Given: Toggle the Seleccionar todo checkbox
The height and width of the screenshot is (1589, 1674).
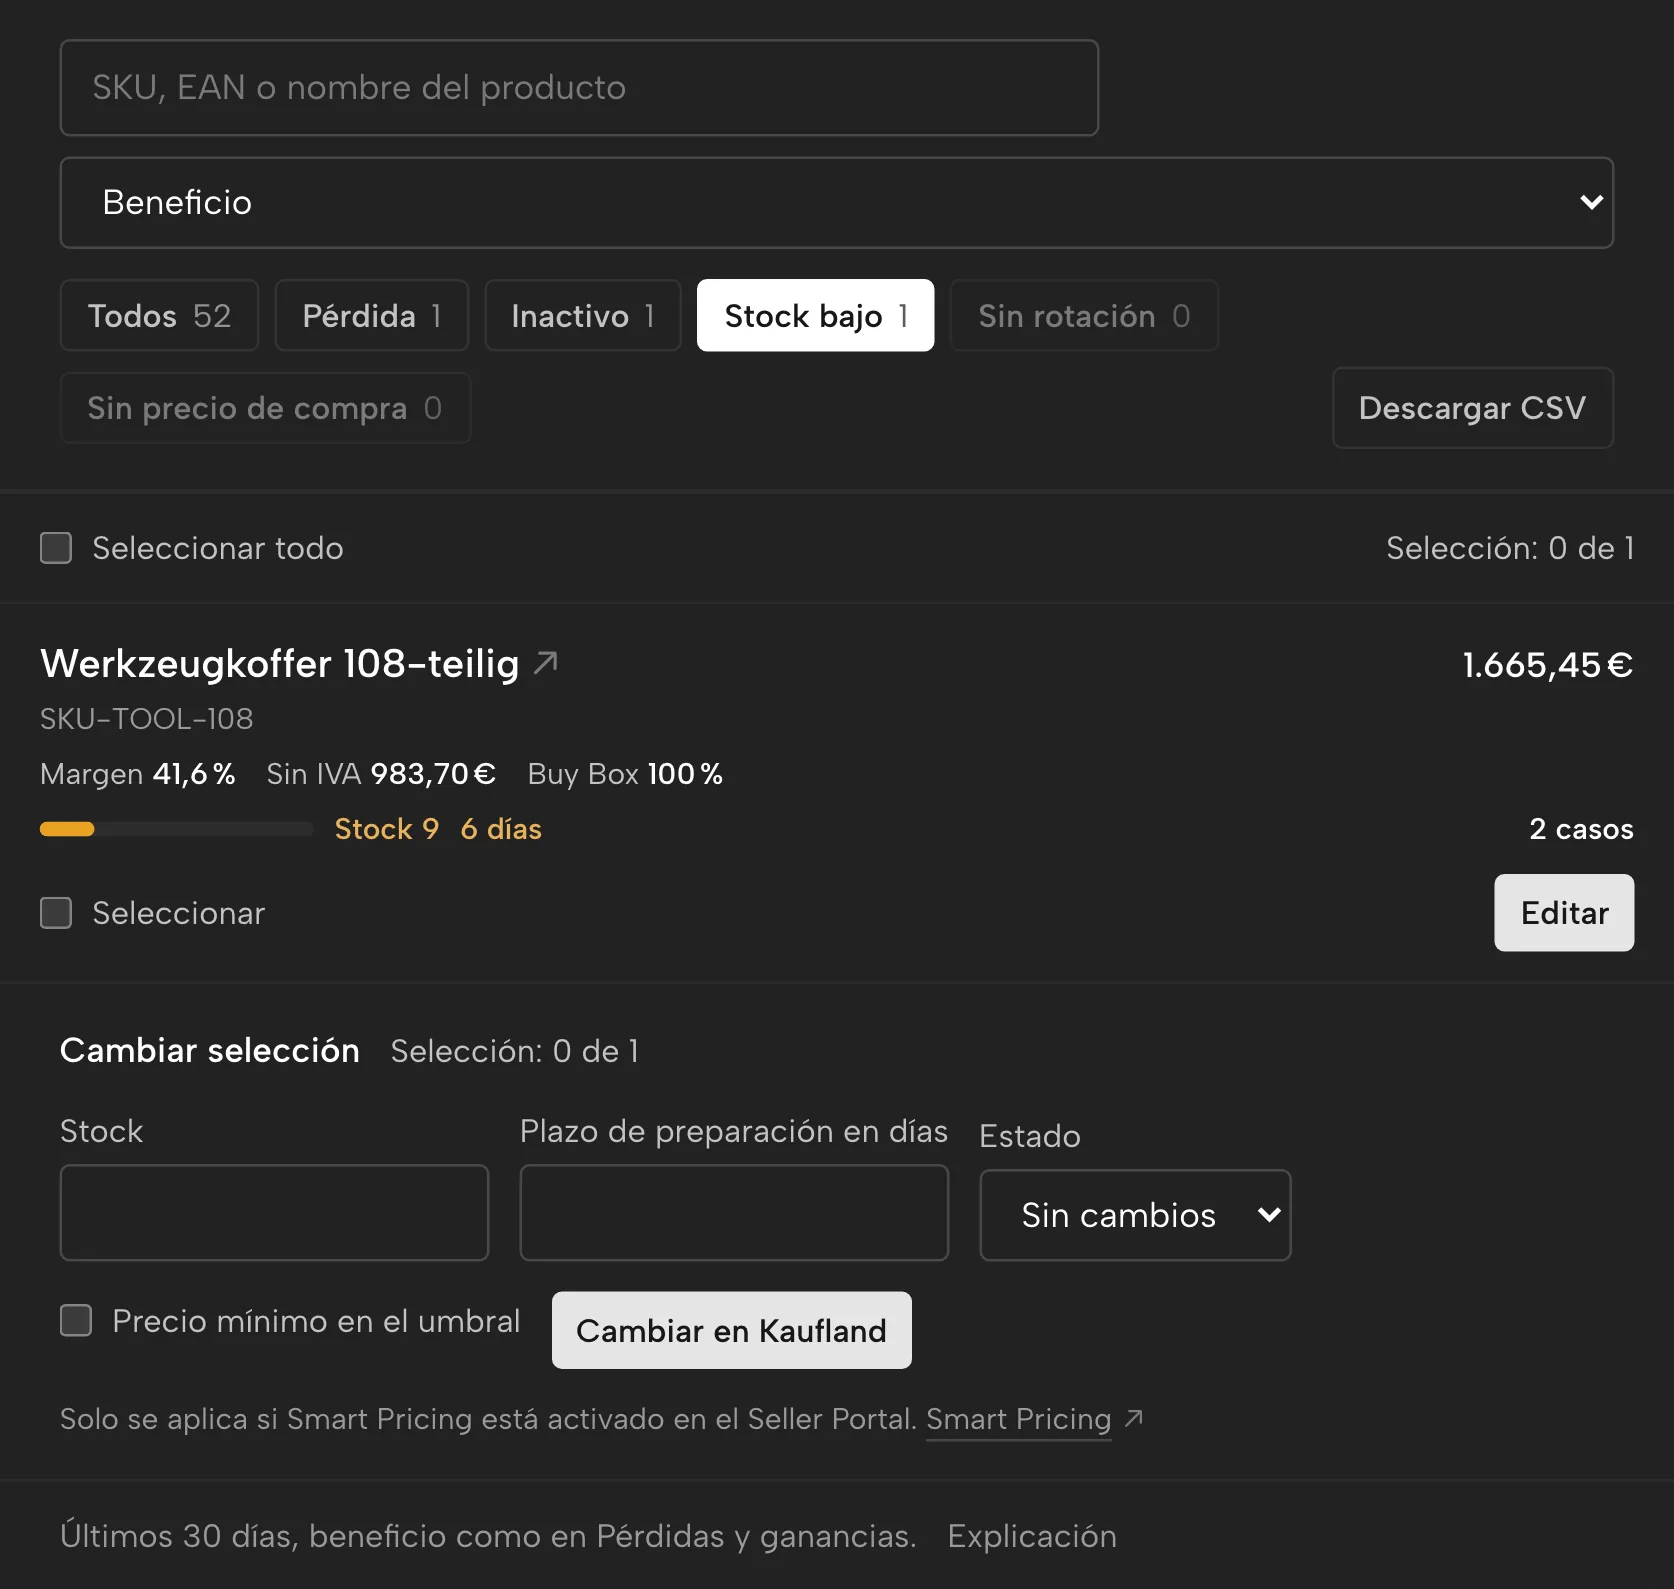Looking at the screenshot, I should [x=56, y=548].
